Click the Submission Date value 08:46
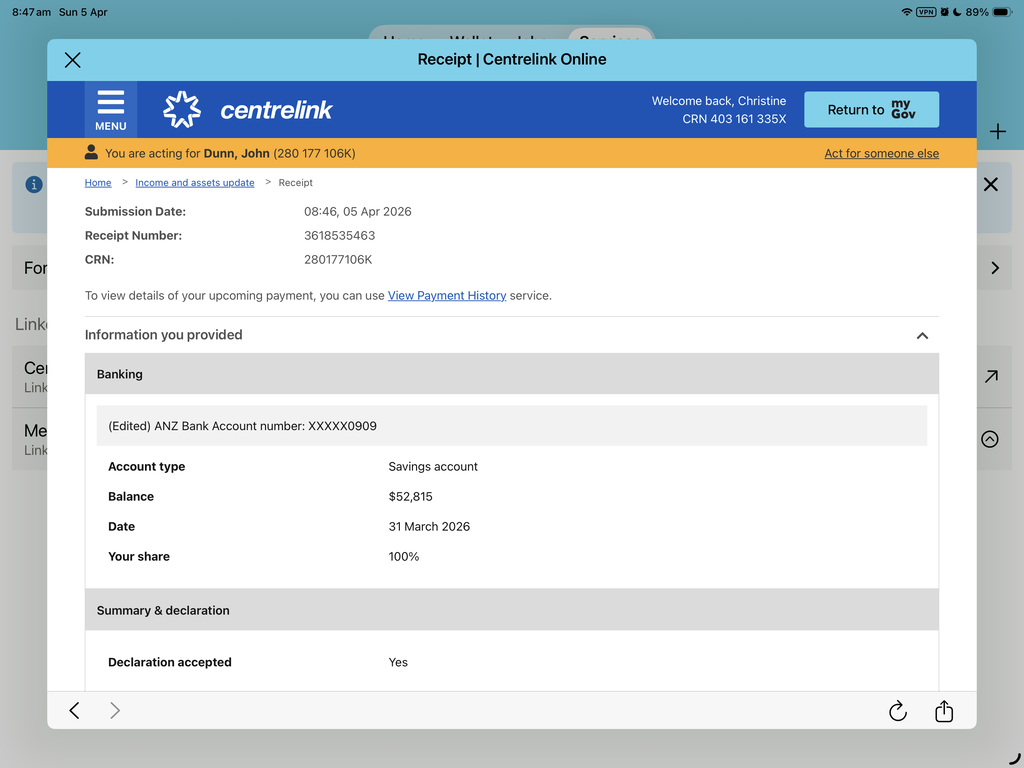 coord(357,212)
